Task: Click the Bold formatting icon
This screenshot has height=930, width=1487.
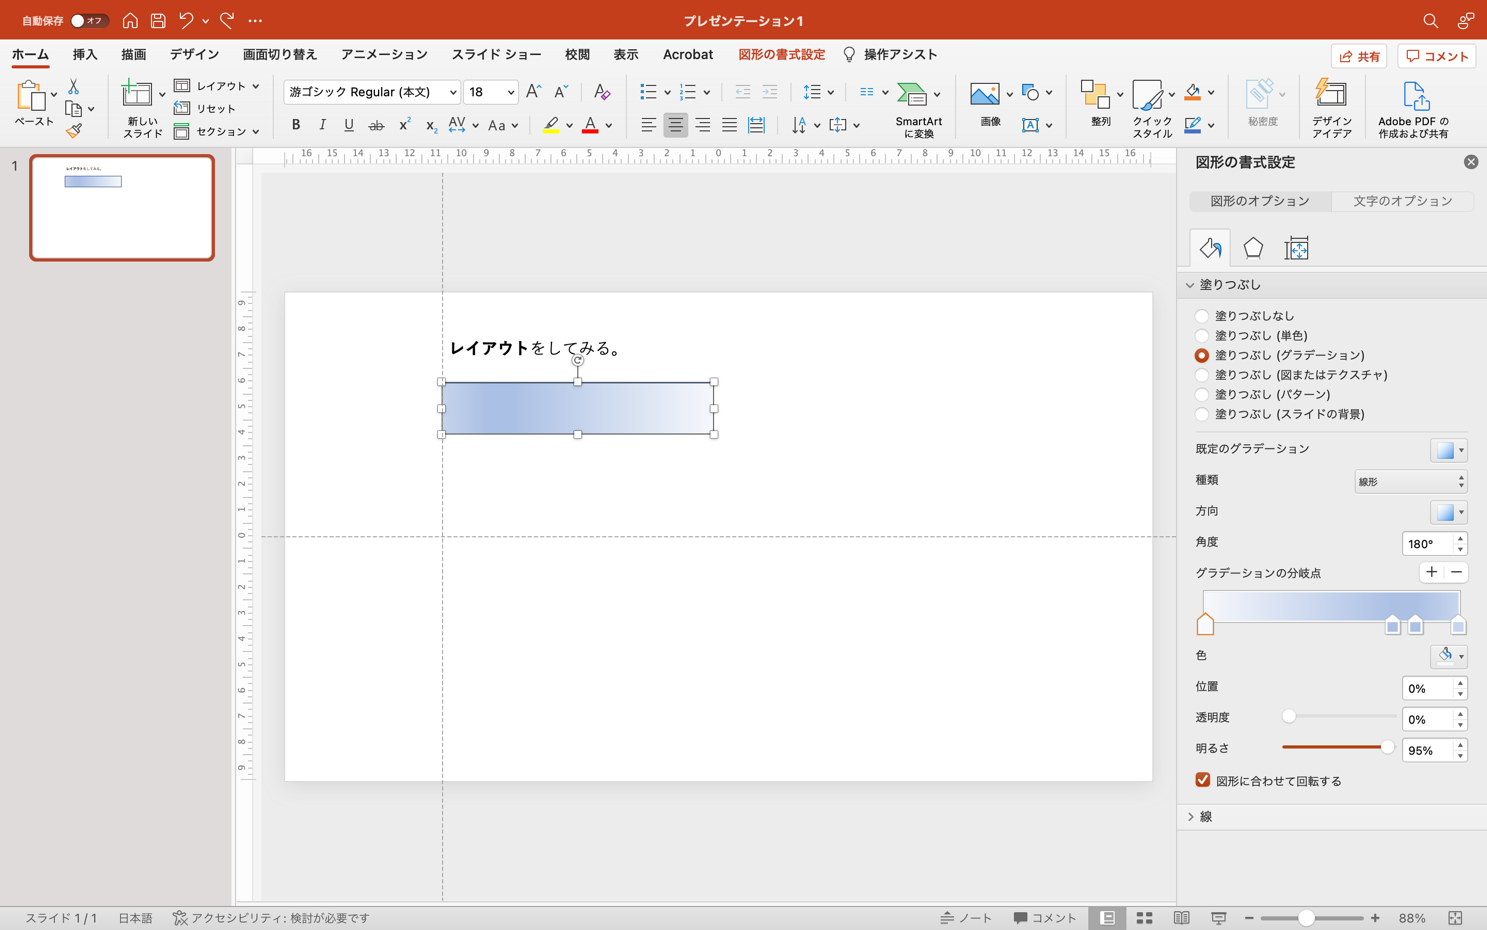Action: 296,125
